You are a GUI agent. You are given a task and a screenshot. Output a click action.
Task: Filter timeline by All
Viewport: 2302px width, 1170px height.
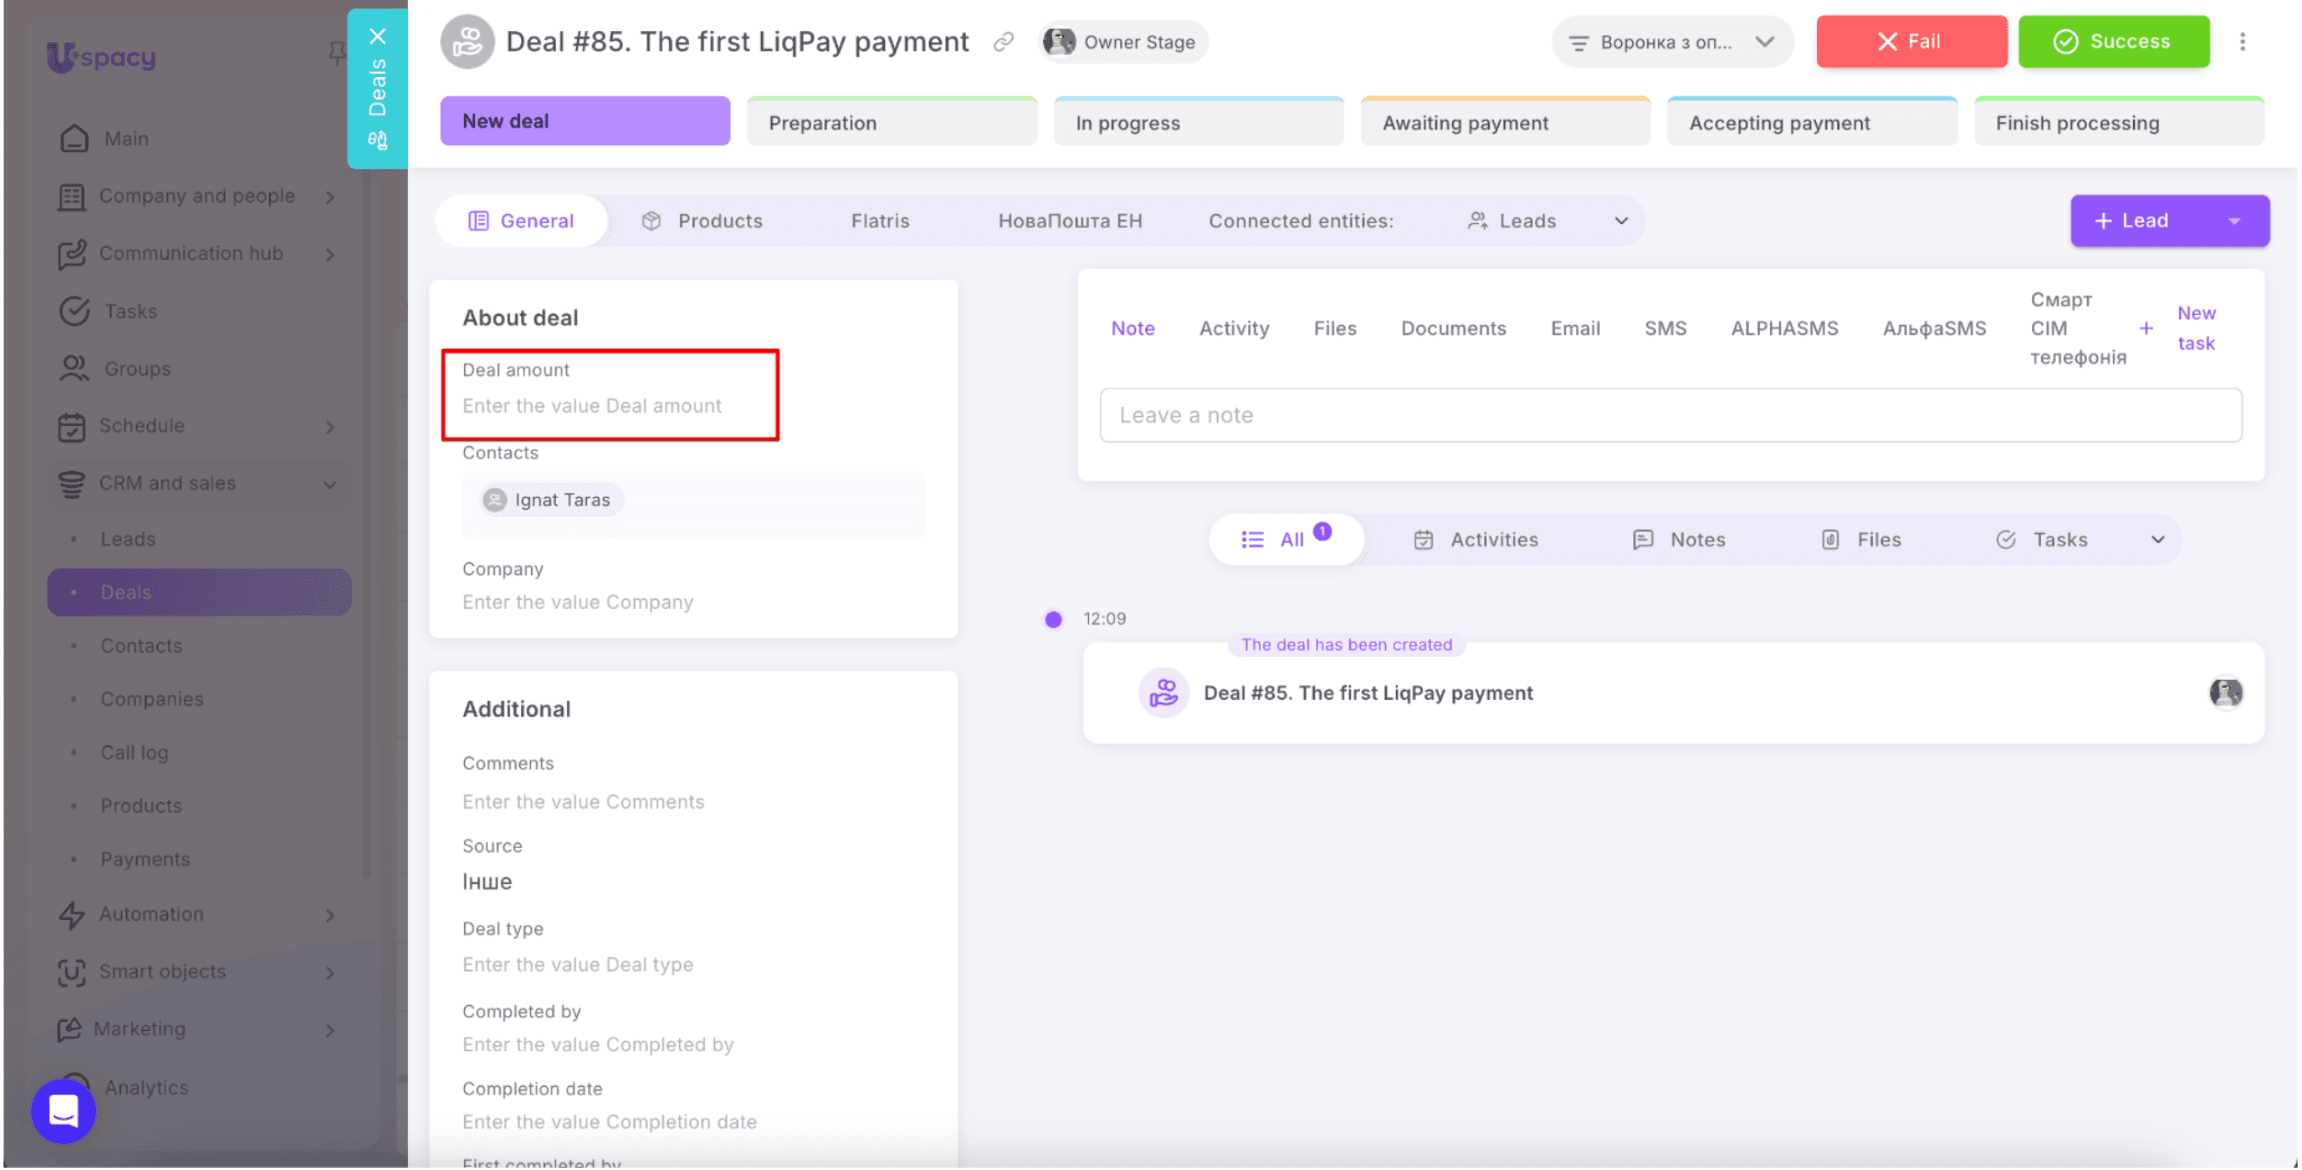pyautogui.click(x=1286, y=540)
